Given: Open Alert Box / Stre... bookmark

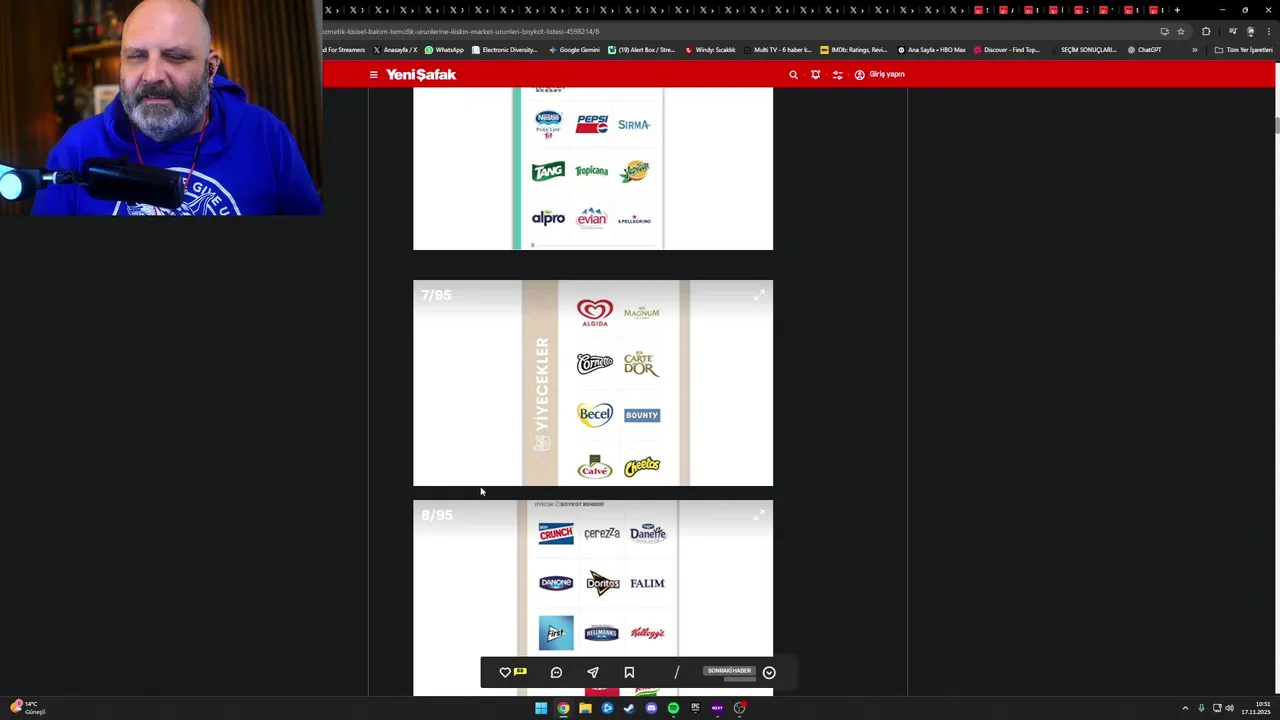Looking at the screenshot, I should [641, 50].
